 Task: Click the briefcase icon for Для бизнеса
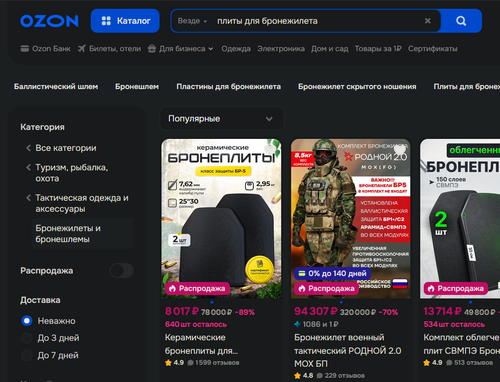click(152, 49)
